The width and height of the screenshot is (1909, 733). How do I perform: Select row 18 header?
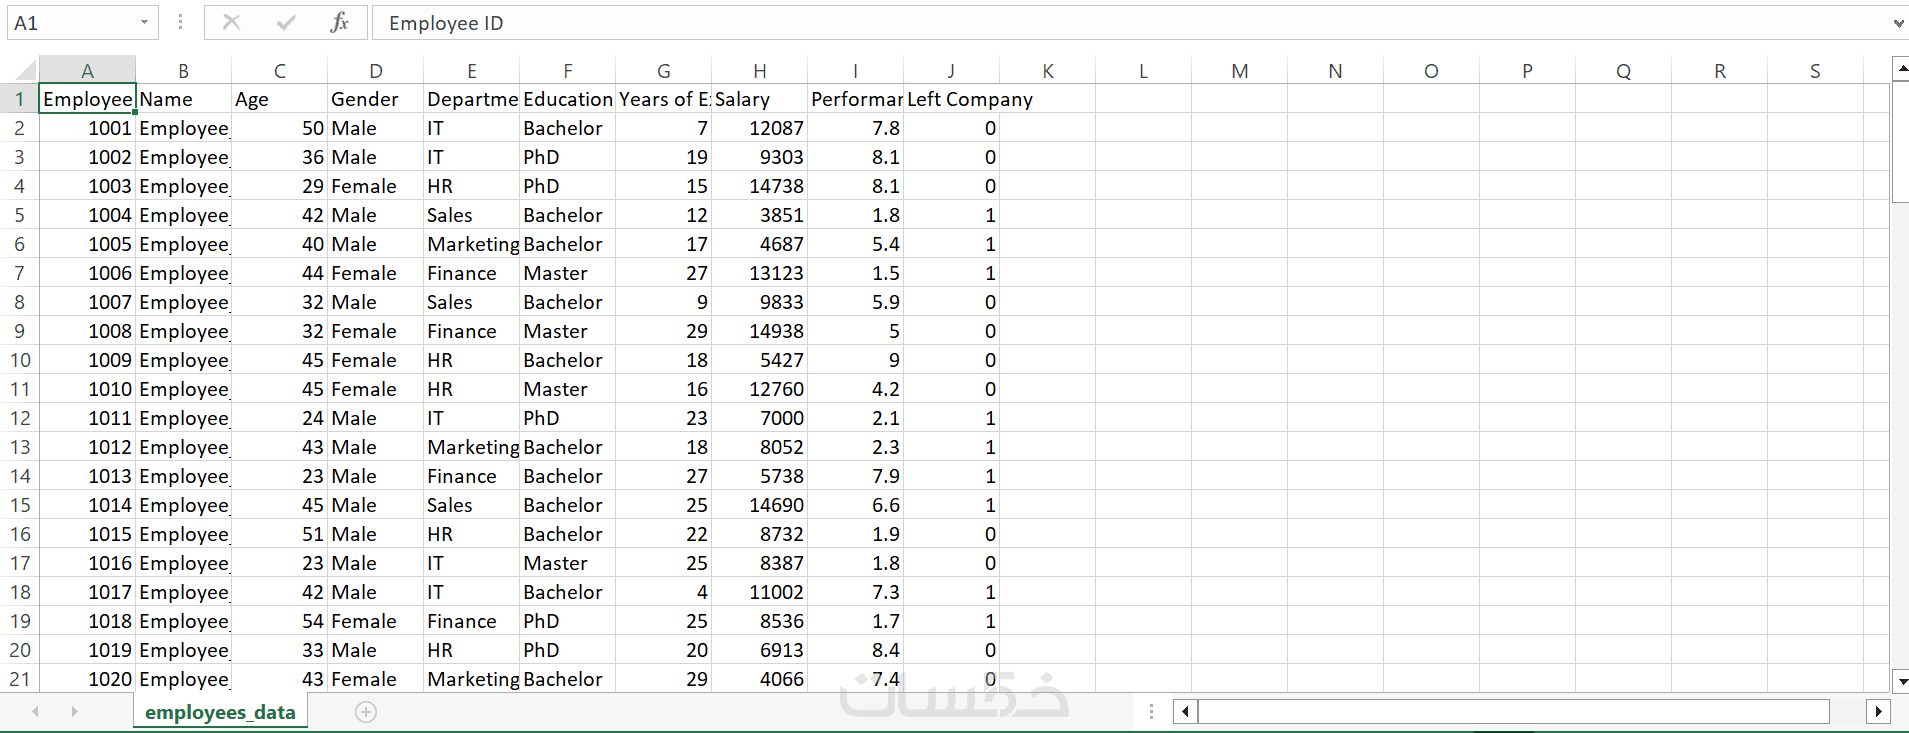pyautogui.click(x=19, y=592)
